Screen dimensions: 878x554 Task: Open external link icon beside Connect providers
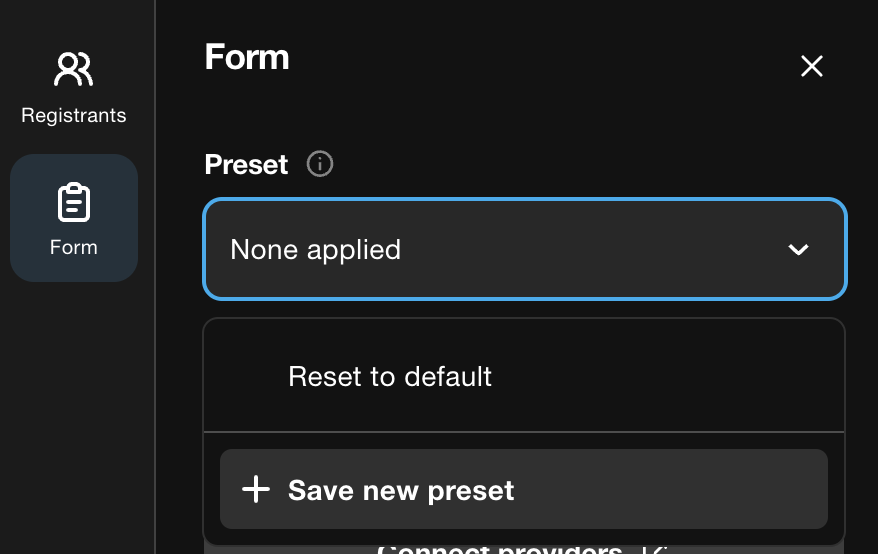pos(653,549)
